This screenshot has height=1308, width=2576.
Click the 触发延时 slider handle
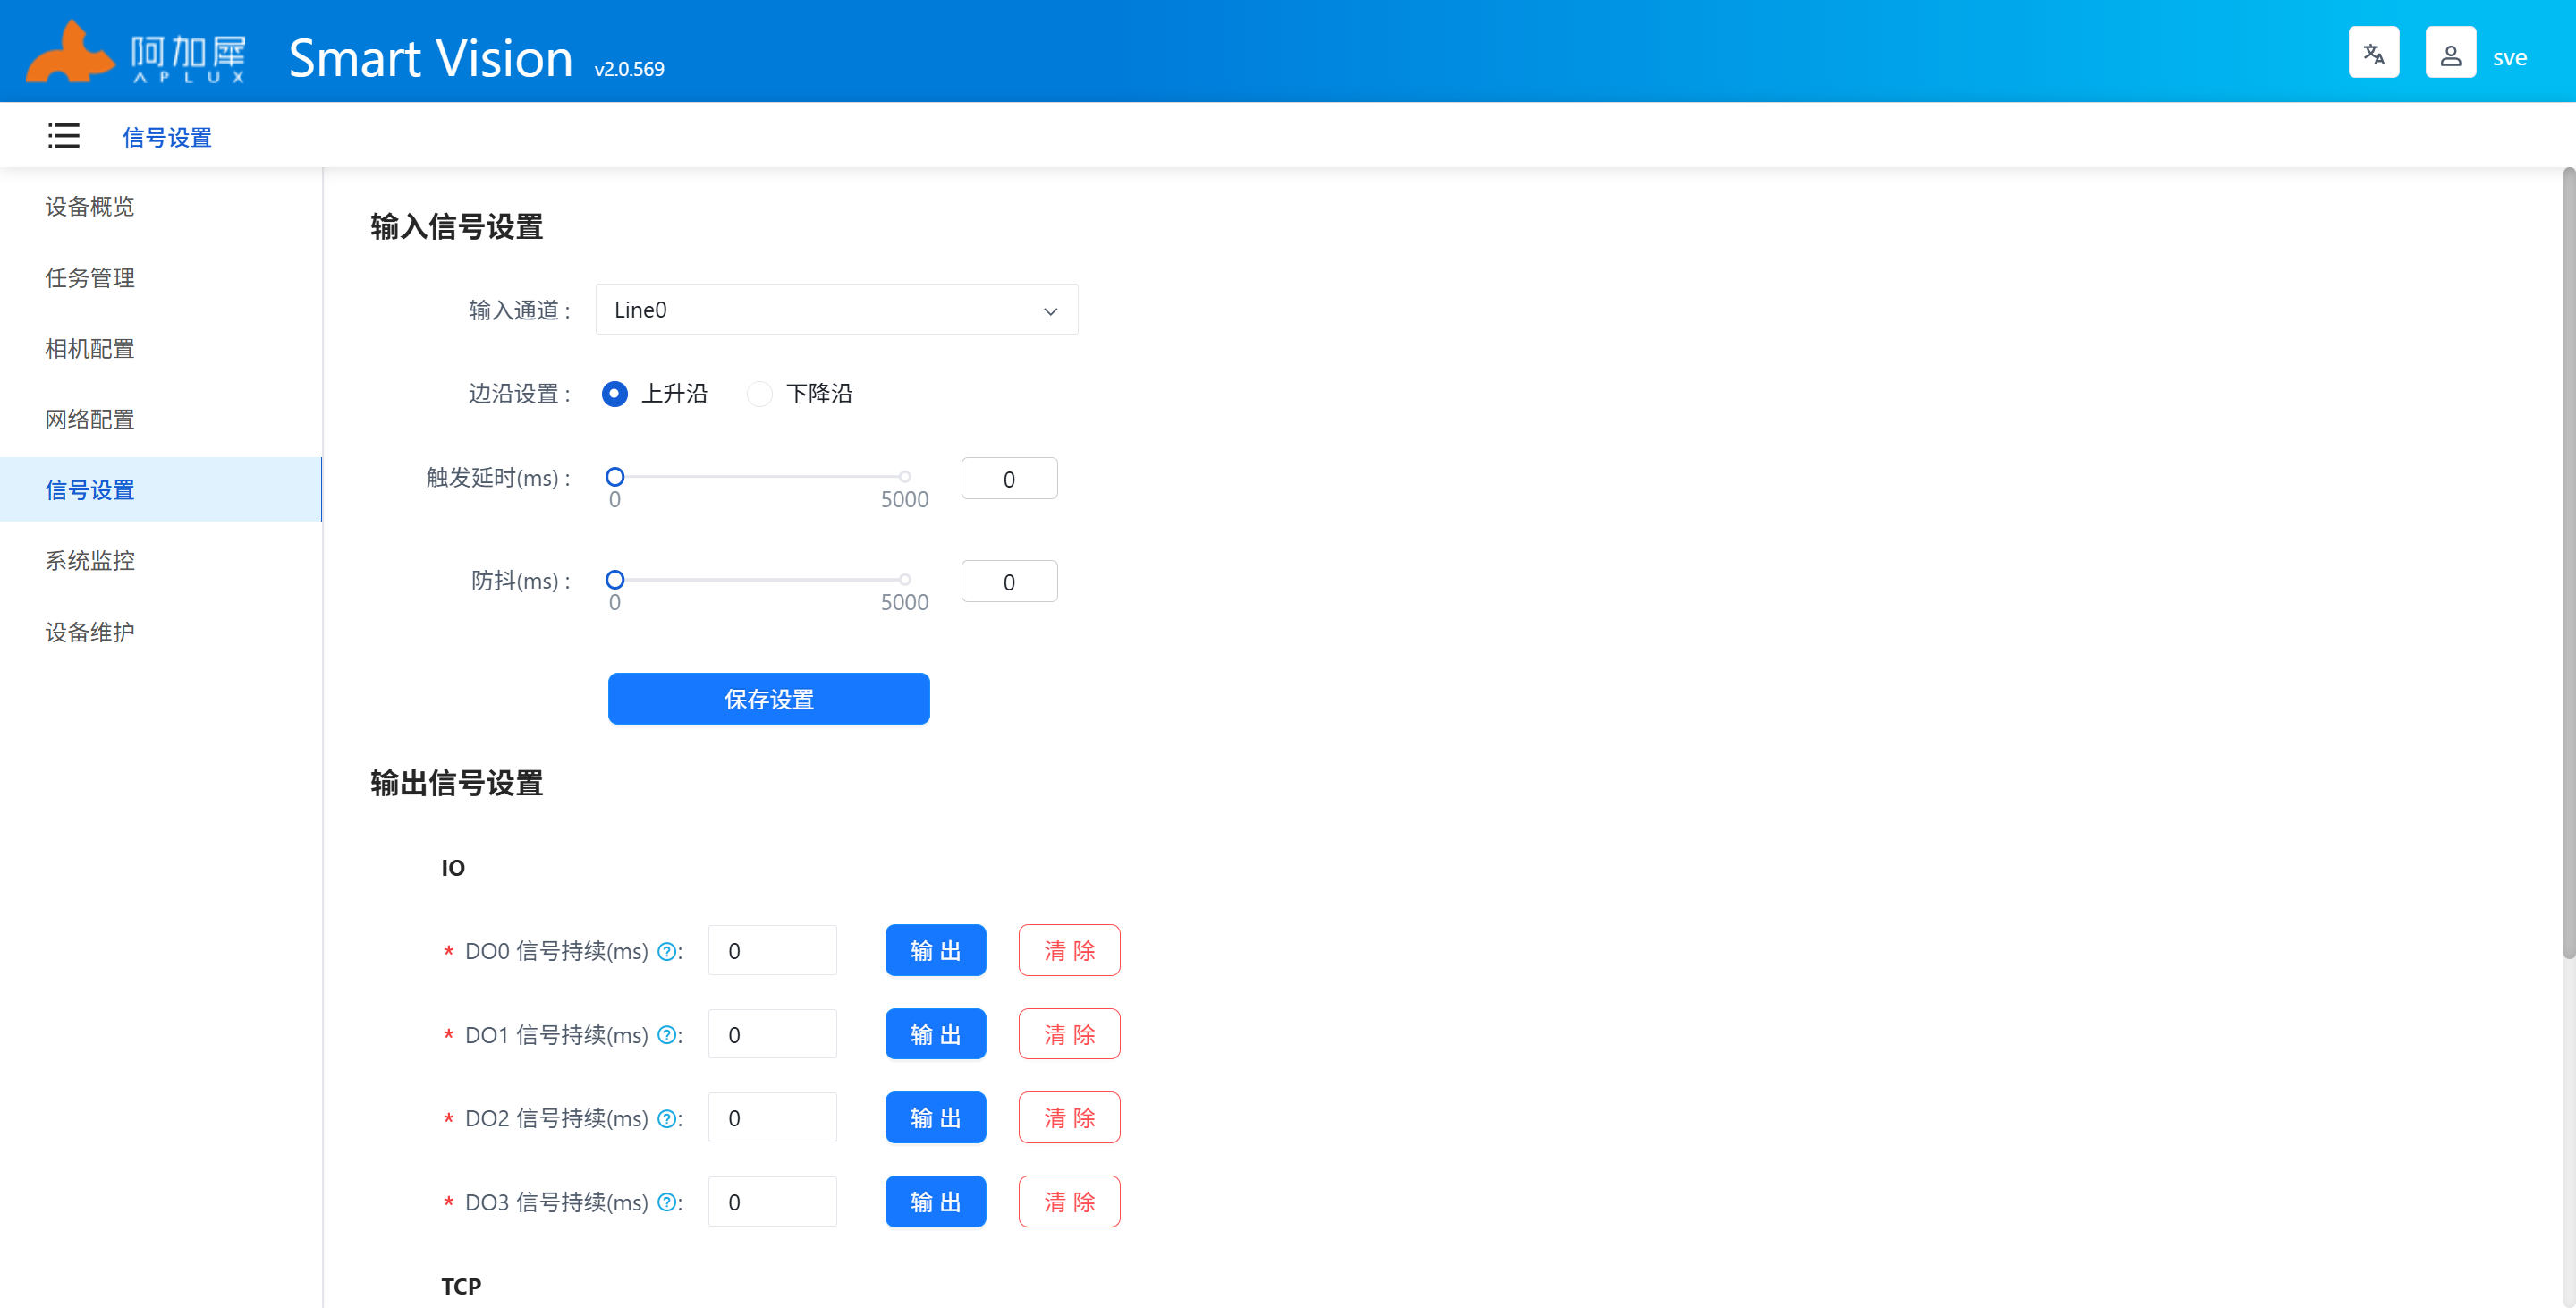pos(615,477)
